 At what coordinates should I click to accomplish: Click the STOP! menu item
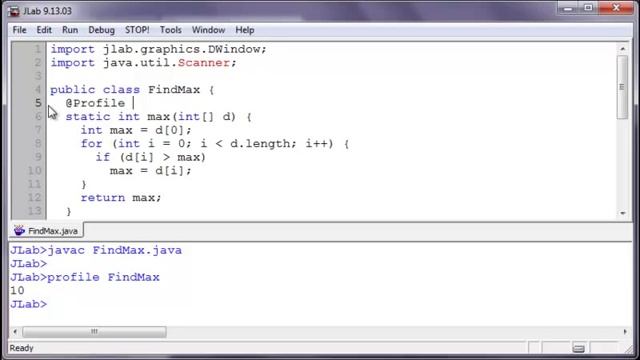pos(137,30)
